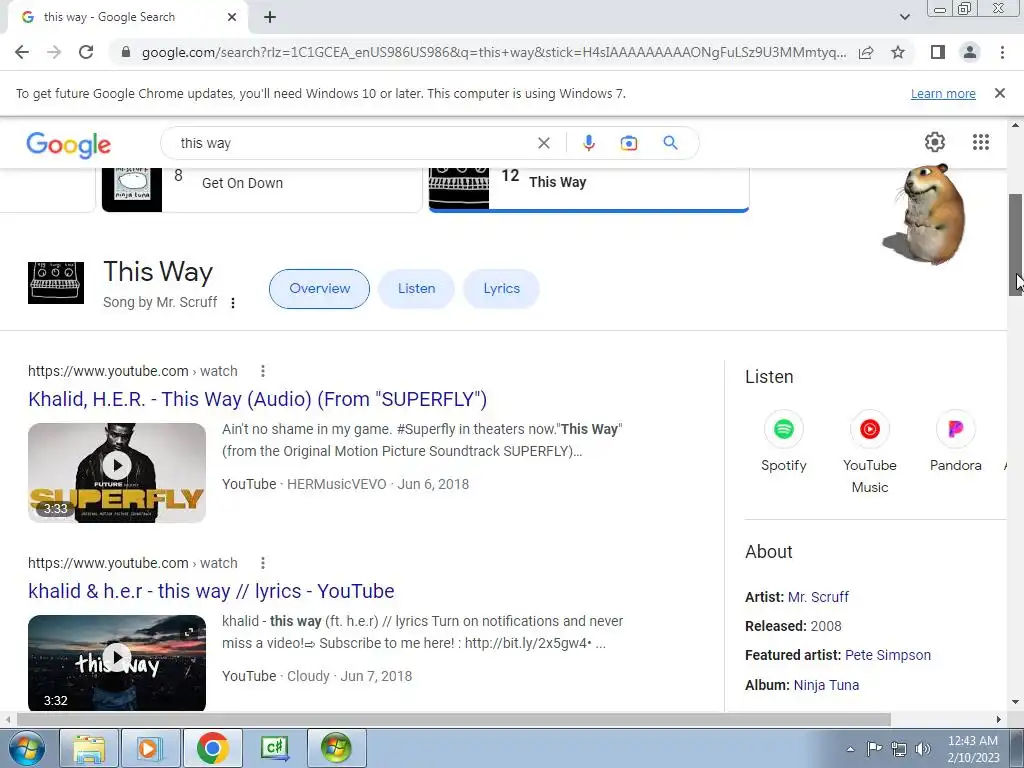
Task: Open the volume control in tray
Action: point(923,749)
